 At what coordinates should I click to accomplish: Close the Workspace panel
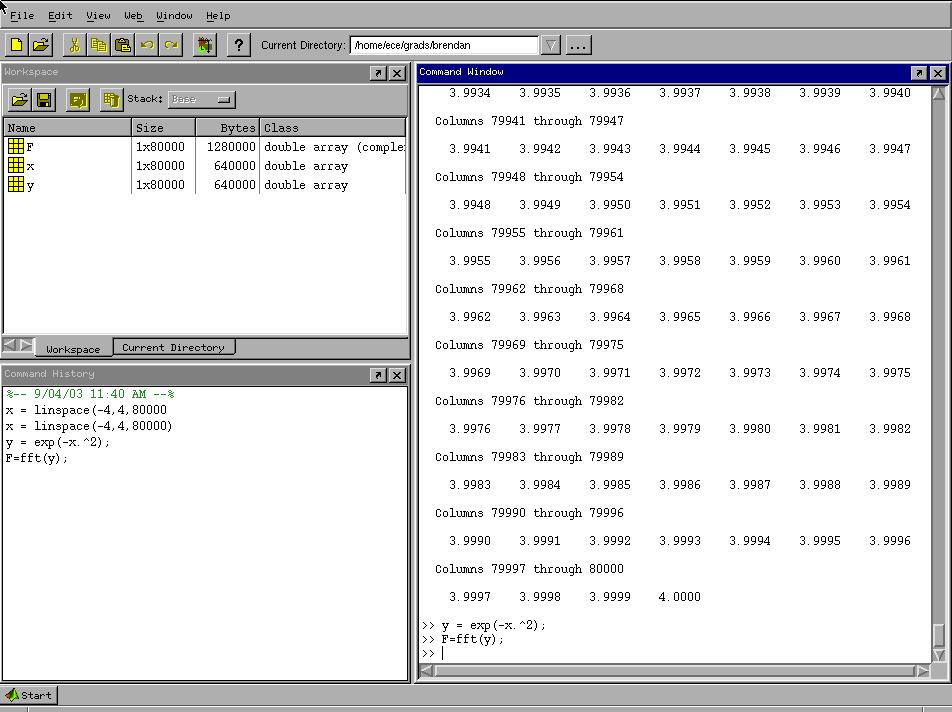pyautogui.click(x=397, y=73)
